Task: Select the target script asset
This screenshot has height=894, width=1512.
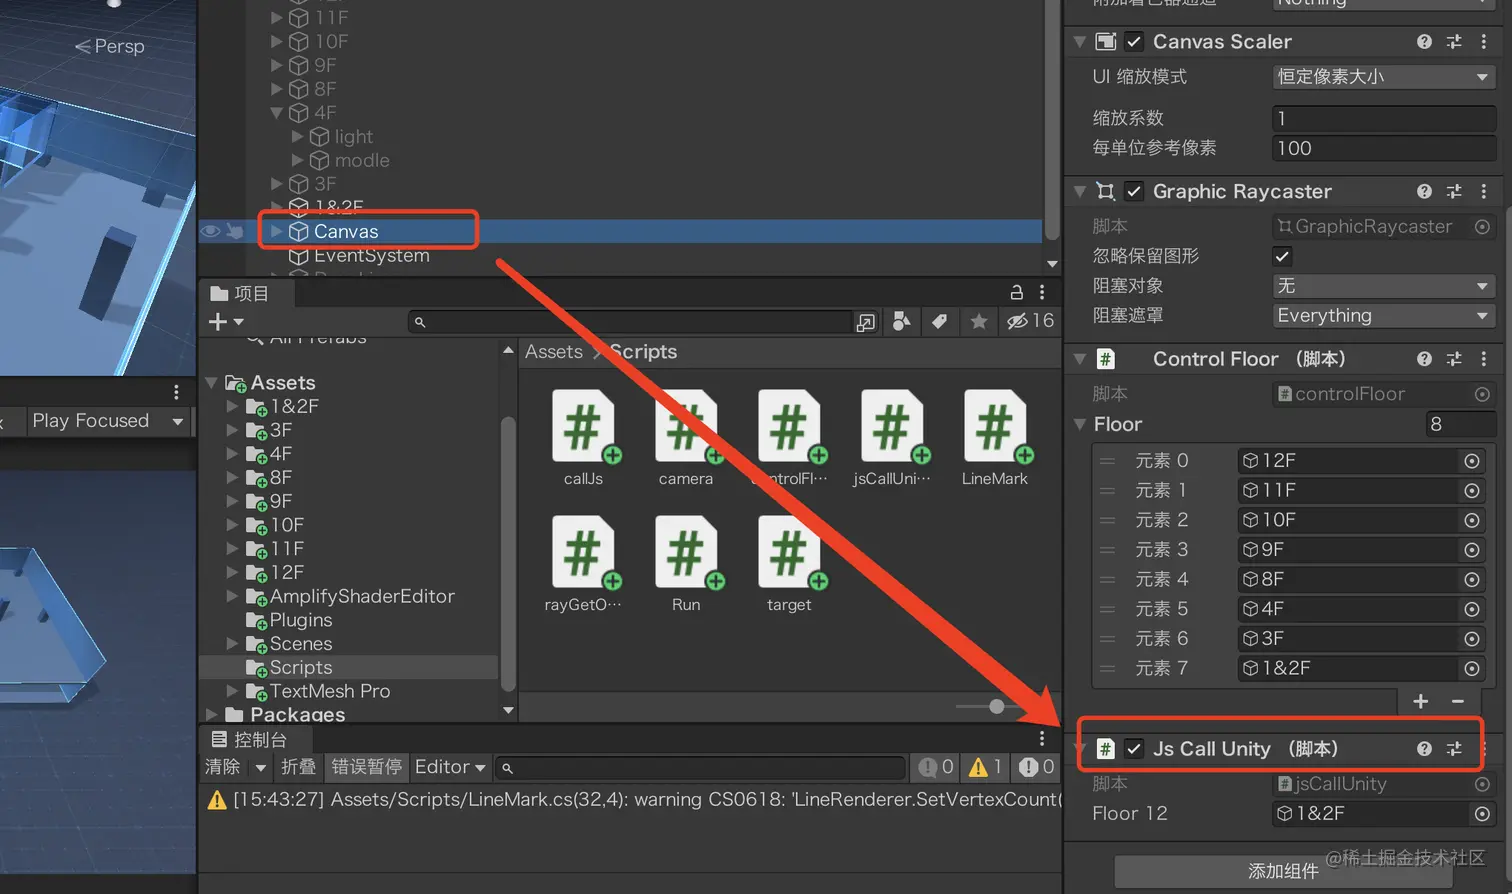Action: click(x=789, y=564)
